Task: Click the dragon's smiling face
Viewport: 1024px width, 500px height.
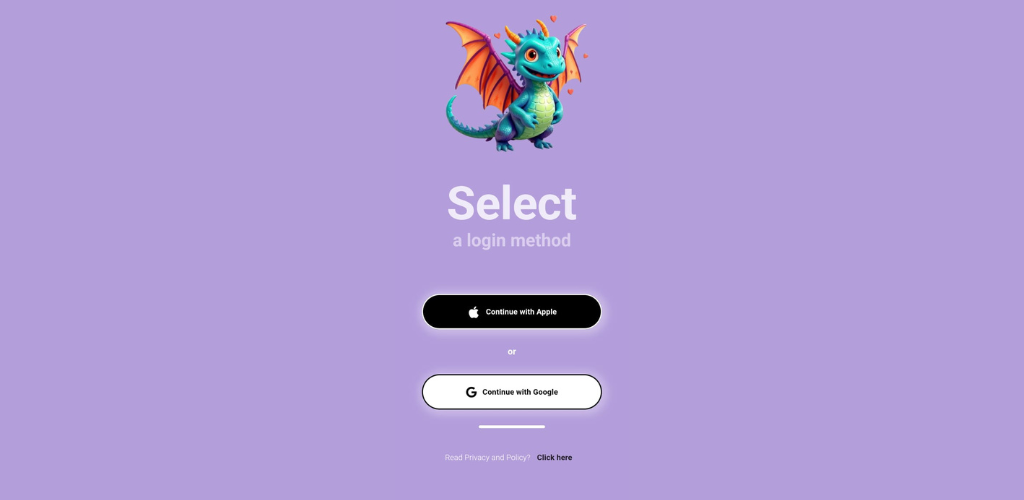Action: (x=541, y=61)
